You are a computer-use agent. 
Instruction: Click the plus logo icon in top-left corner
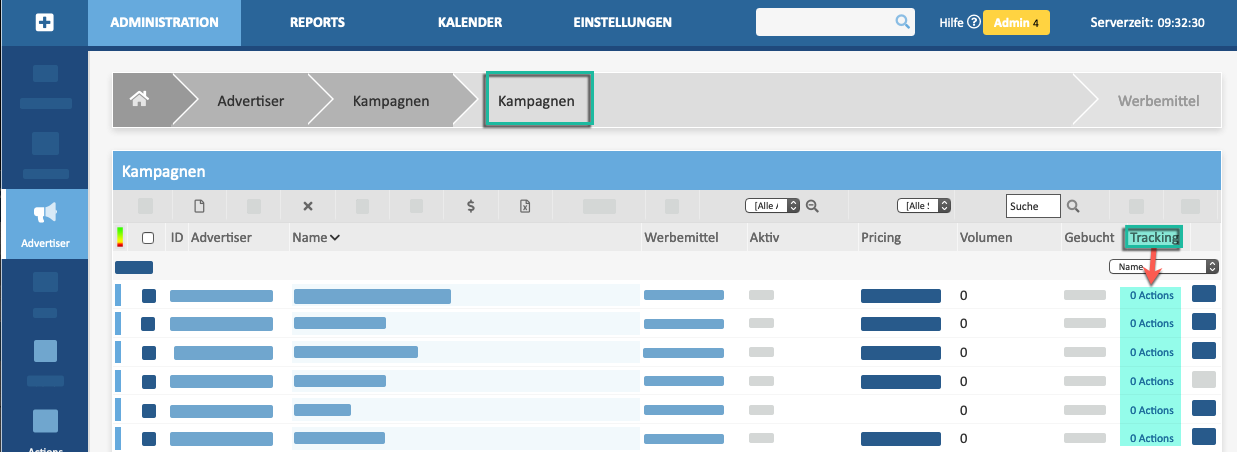click(44, 22)
